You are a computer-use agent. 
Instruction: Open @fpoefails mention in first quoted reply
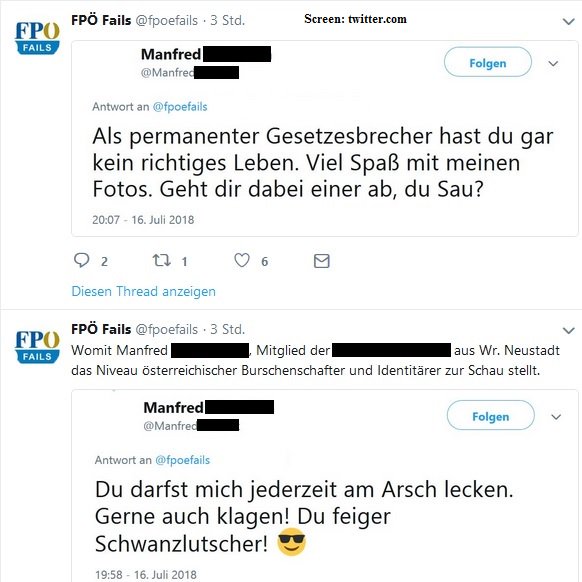(180, 107)
